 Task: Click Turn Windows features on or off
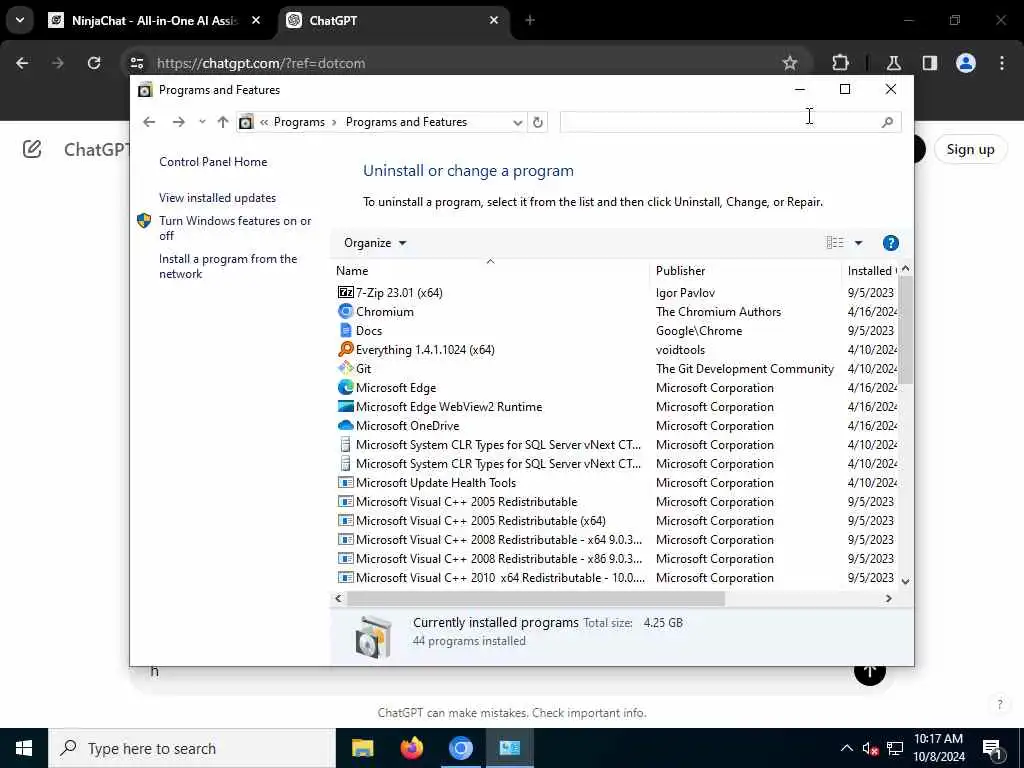(x=235, y=228)
